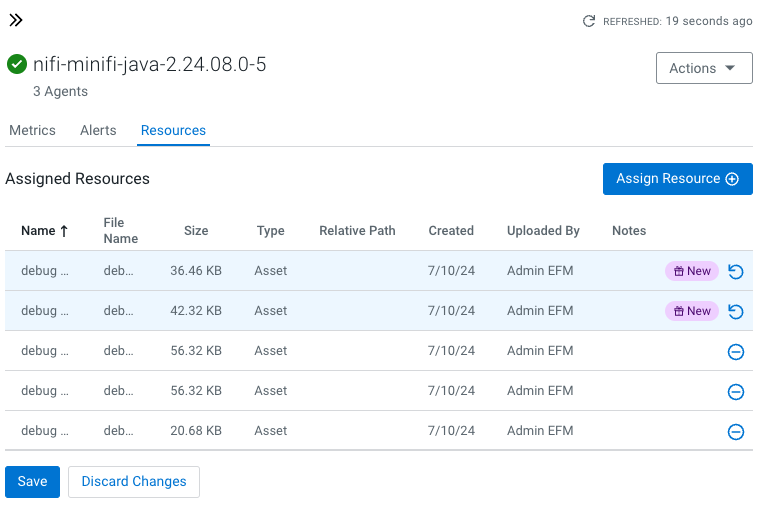Click the Assign Resource button
763x507 pixels.
point(677,179)
